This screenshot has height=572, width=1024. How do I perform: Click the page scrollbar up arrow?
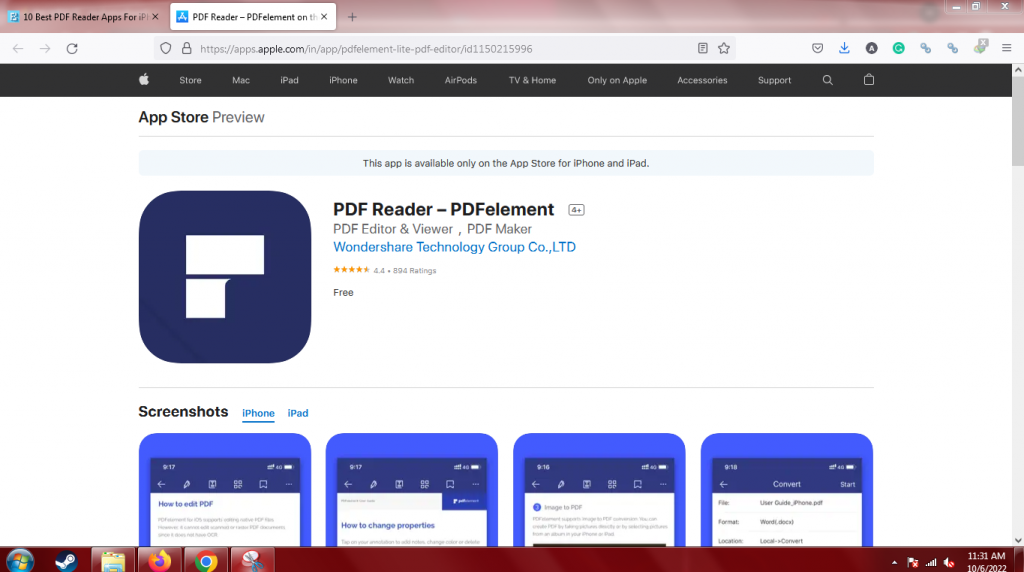point(1017,69)
